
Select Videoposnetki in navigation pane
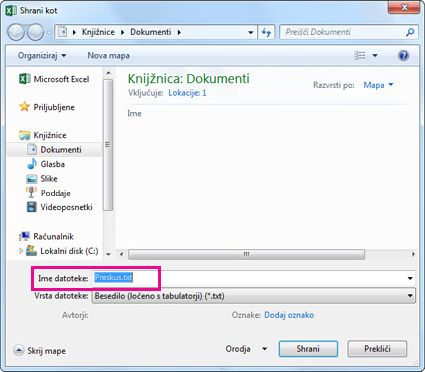click(66, 207)
